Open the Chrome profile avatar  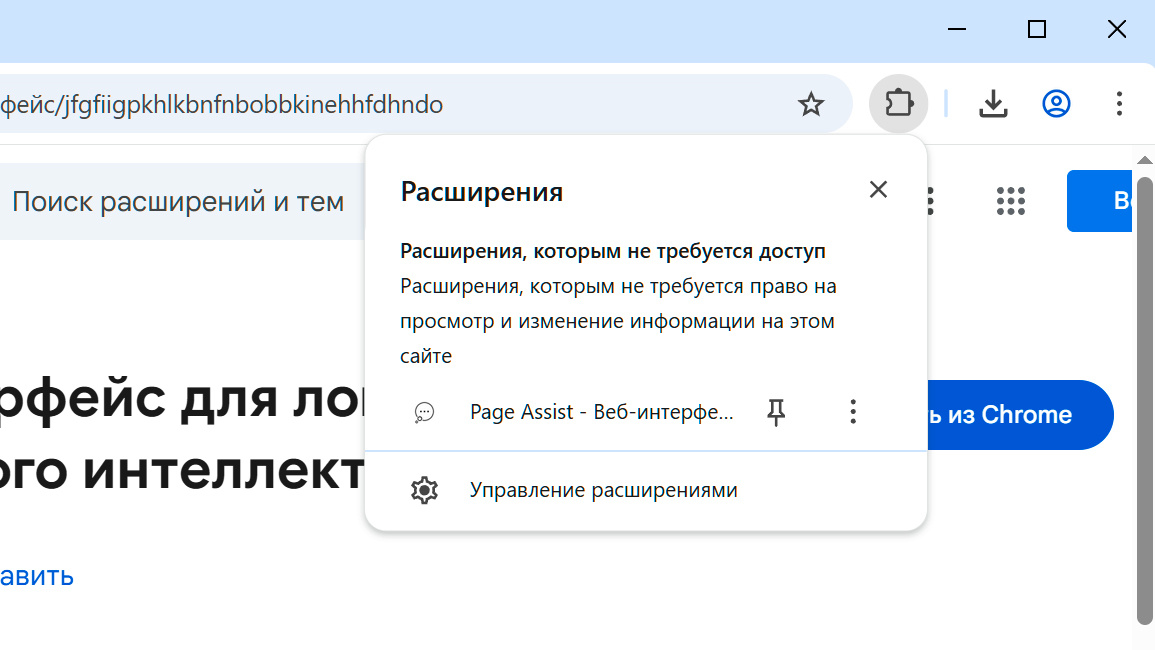click(x=1056, y=103)
